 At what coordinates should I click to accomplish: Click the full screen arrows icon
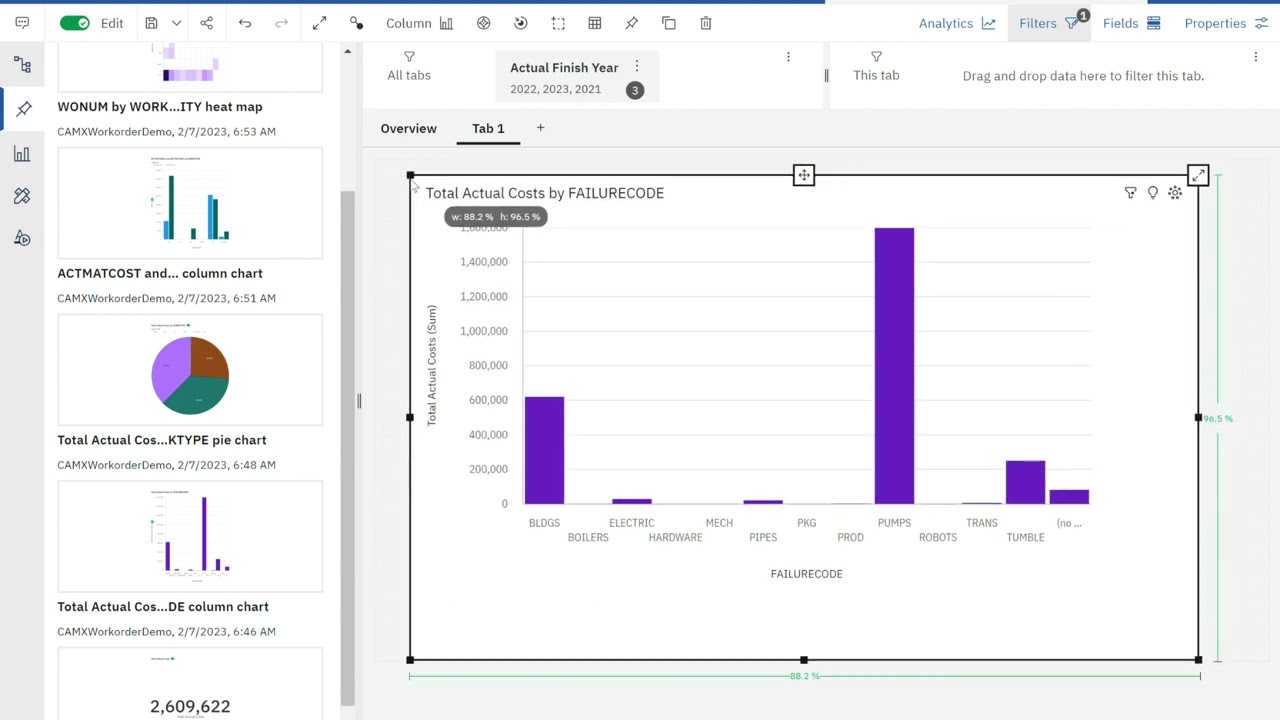pos(320,23)
